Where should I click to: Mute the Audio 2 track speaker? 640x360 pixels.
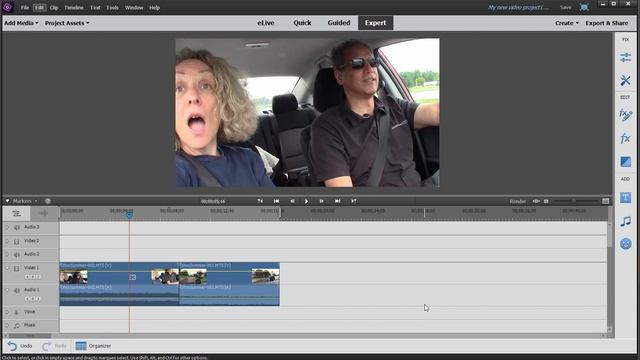click(x=17, y=255)
